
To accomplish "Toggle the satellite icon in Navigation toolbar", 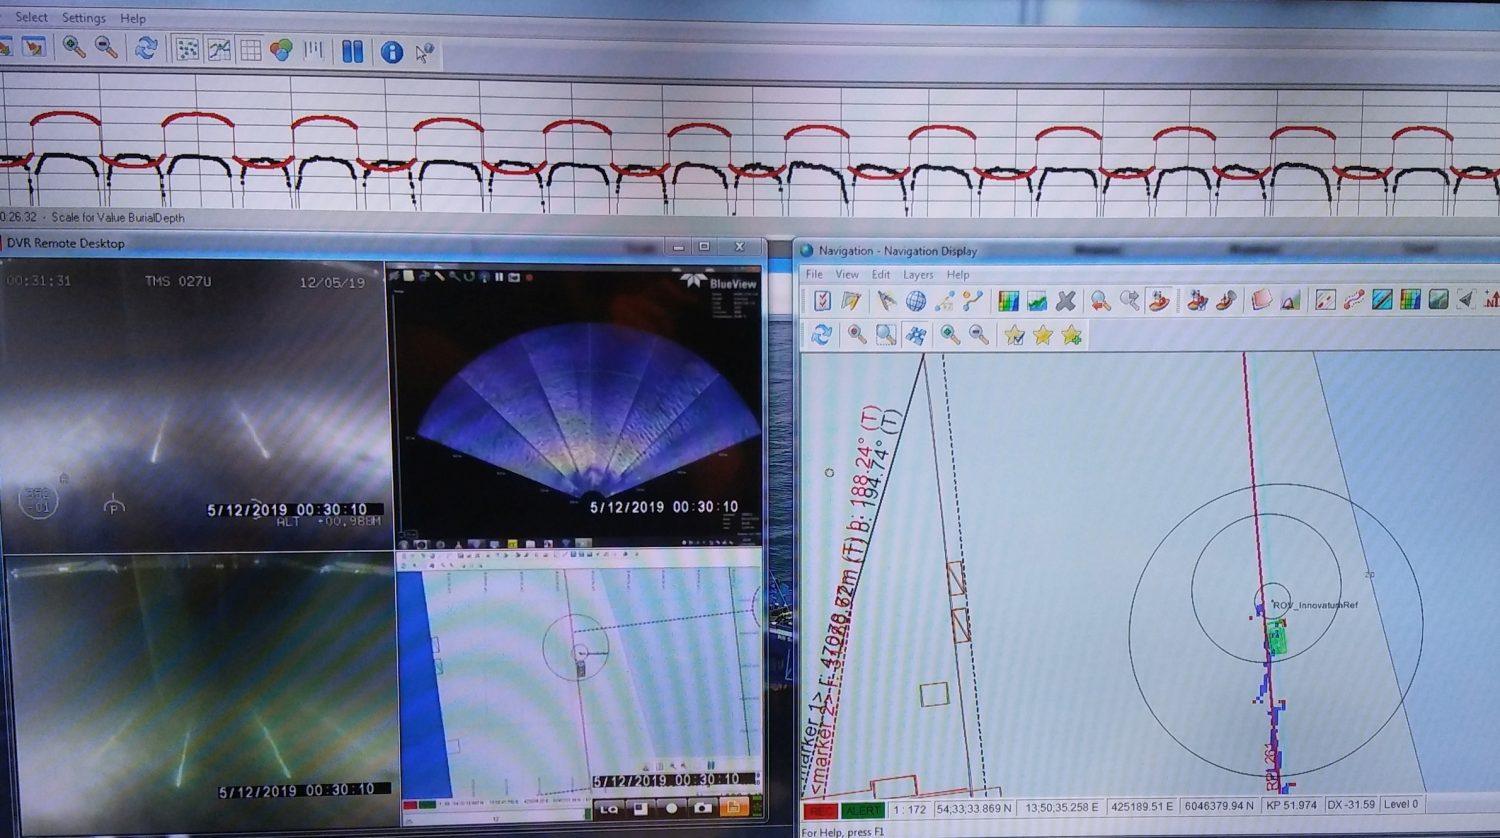I will tap(916, 335).
